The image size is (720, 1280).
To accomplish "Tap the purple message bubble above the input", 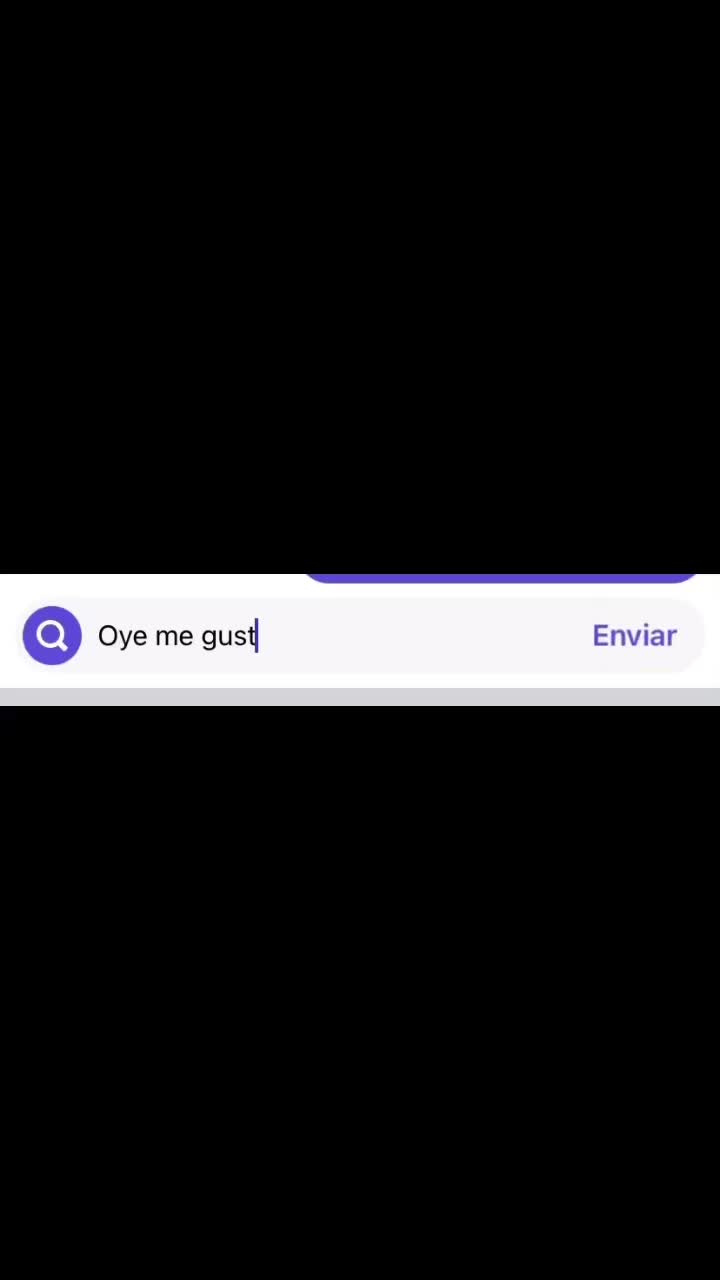I will tap(501, 578).
